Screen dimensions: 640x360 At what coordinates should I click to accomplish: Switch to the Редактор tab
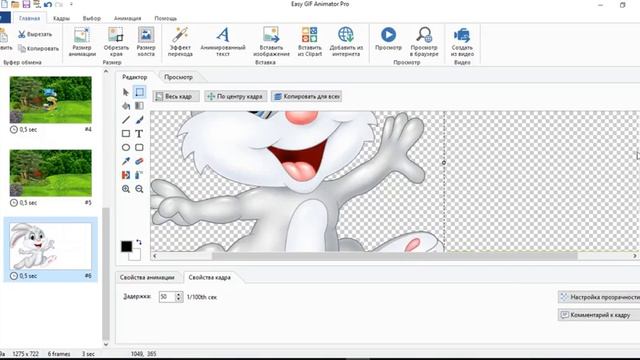coord(134,77)
